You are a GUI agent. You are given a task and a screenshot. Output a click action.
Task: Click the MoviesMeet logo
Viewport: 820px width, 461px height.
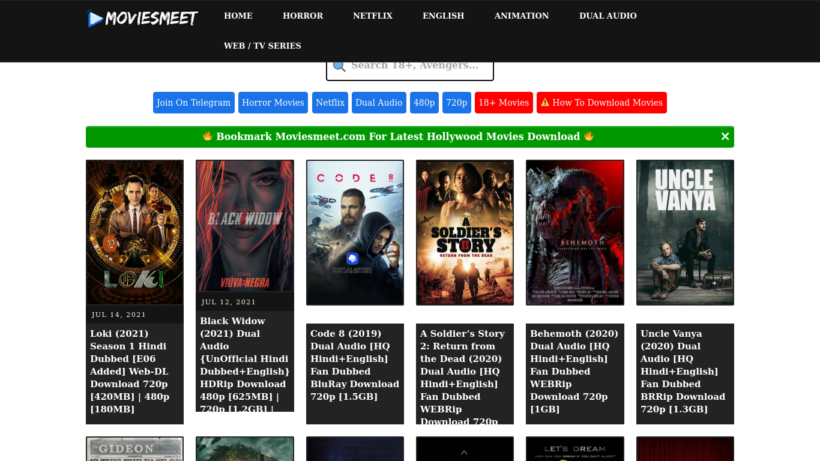click(x=142, y=18)
